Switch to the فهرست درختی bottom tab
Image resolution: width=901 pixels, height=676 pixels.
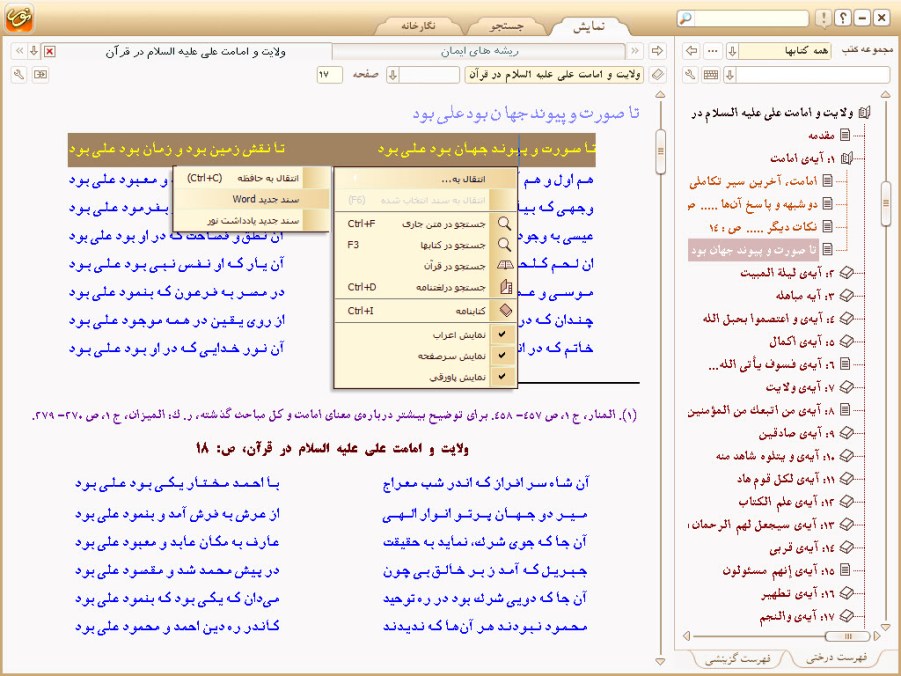coord(836,658)
